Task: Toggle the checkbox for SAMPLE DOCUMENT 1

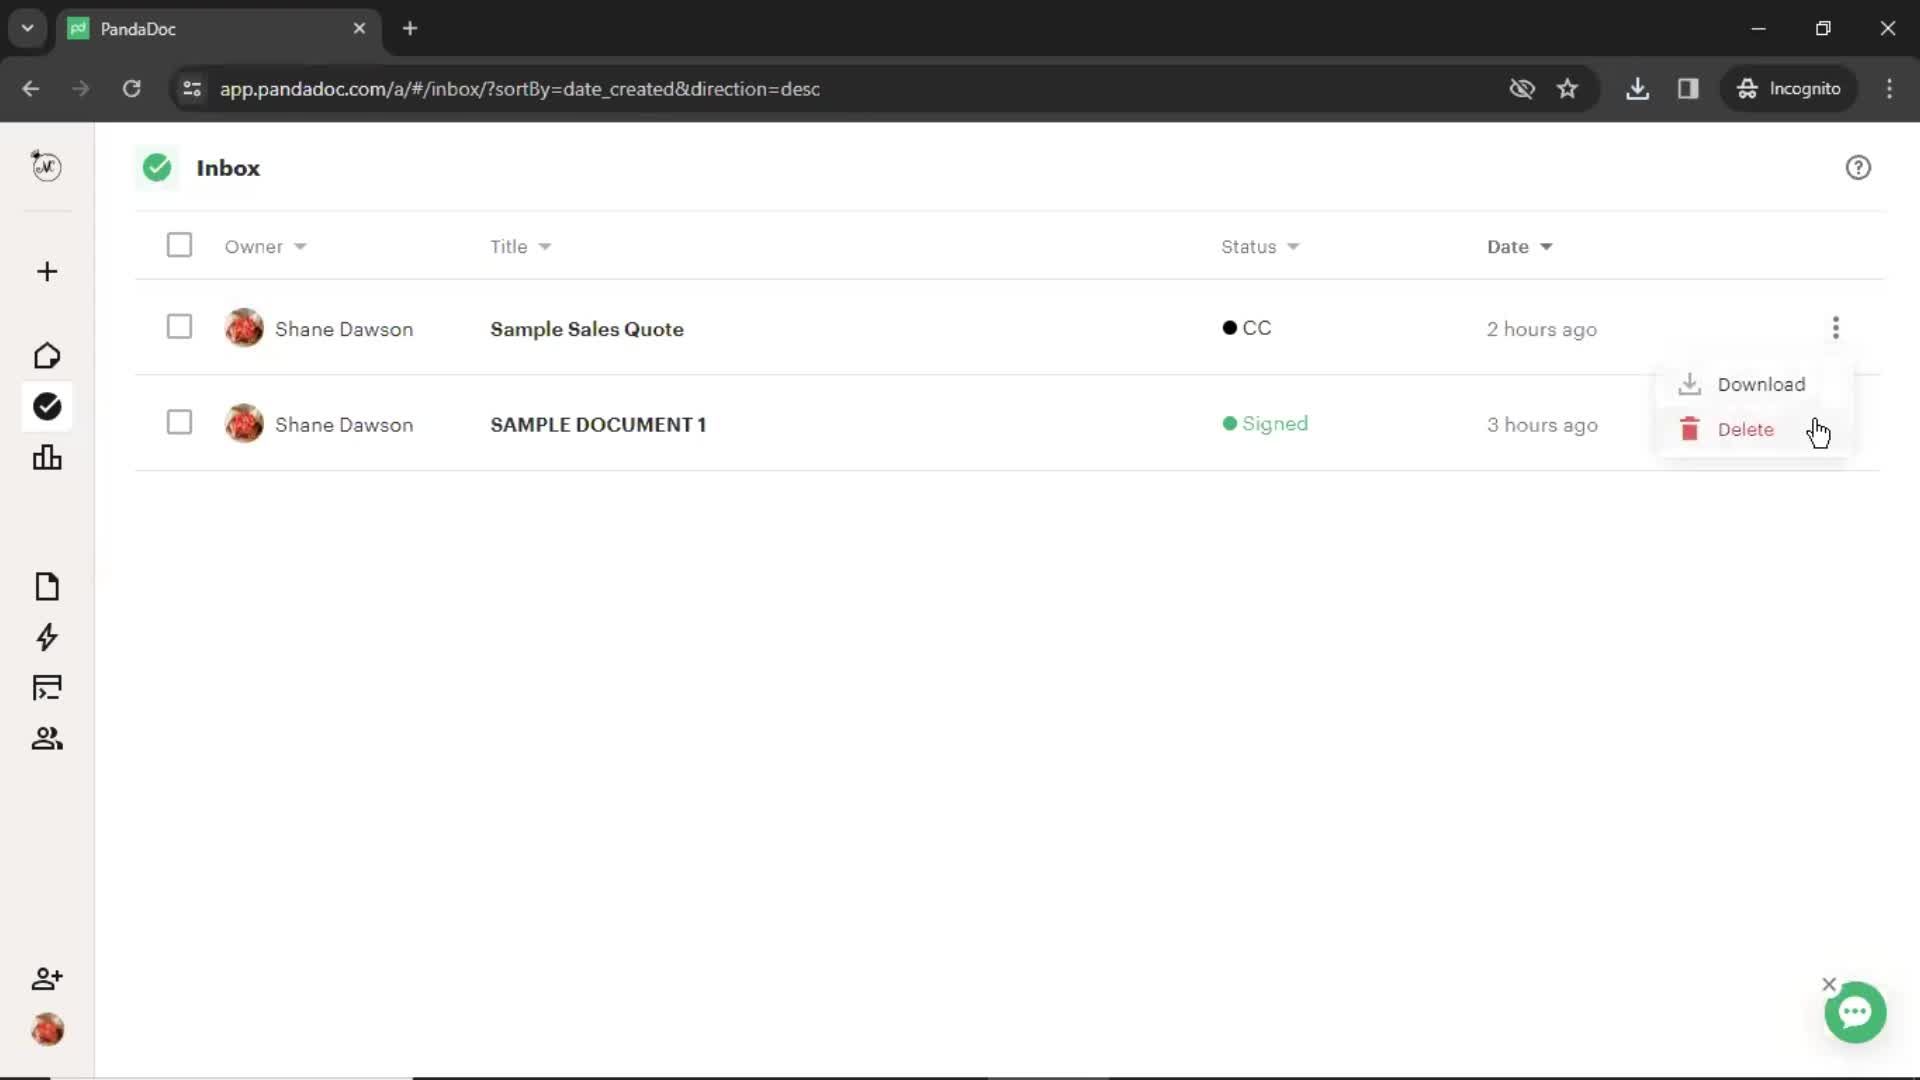Action: [178, 423]
